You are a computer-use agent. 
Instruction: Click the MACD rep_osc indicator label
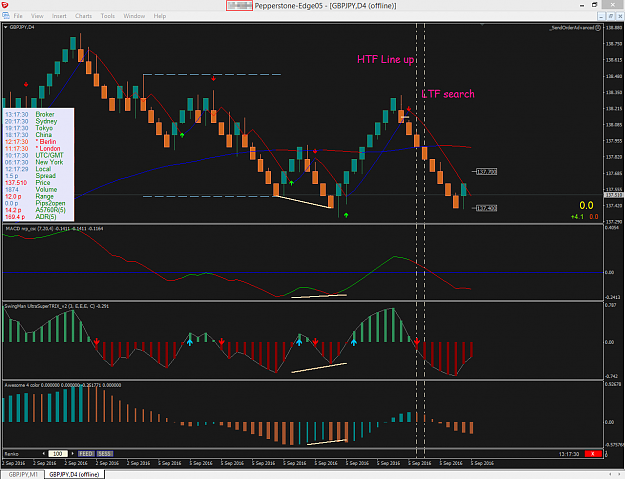pyautogui.click(x=54, y=229)
